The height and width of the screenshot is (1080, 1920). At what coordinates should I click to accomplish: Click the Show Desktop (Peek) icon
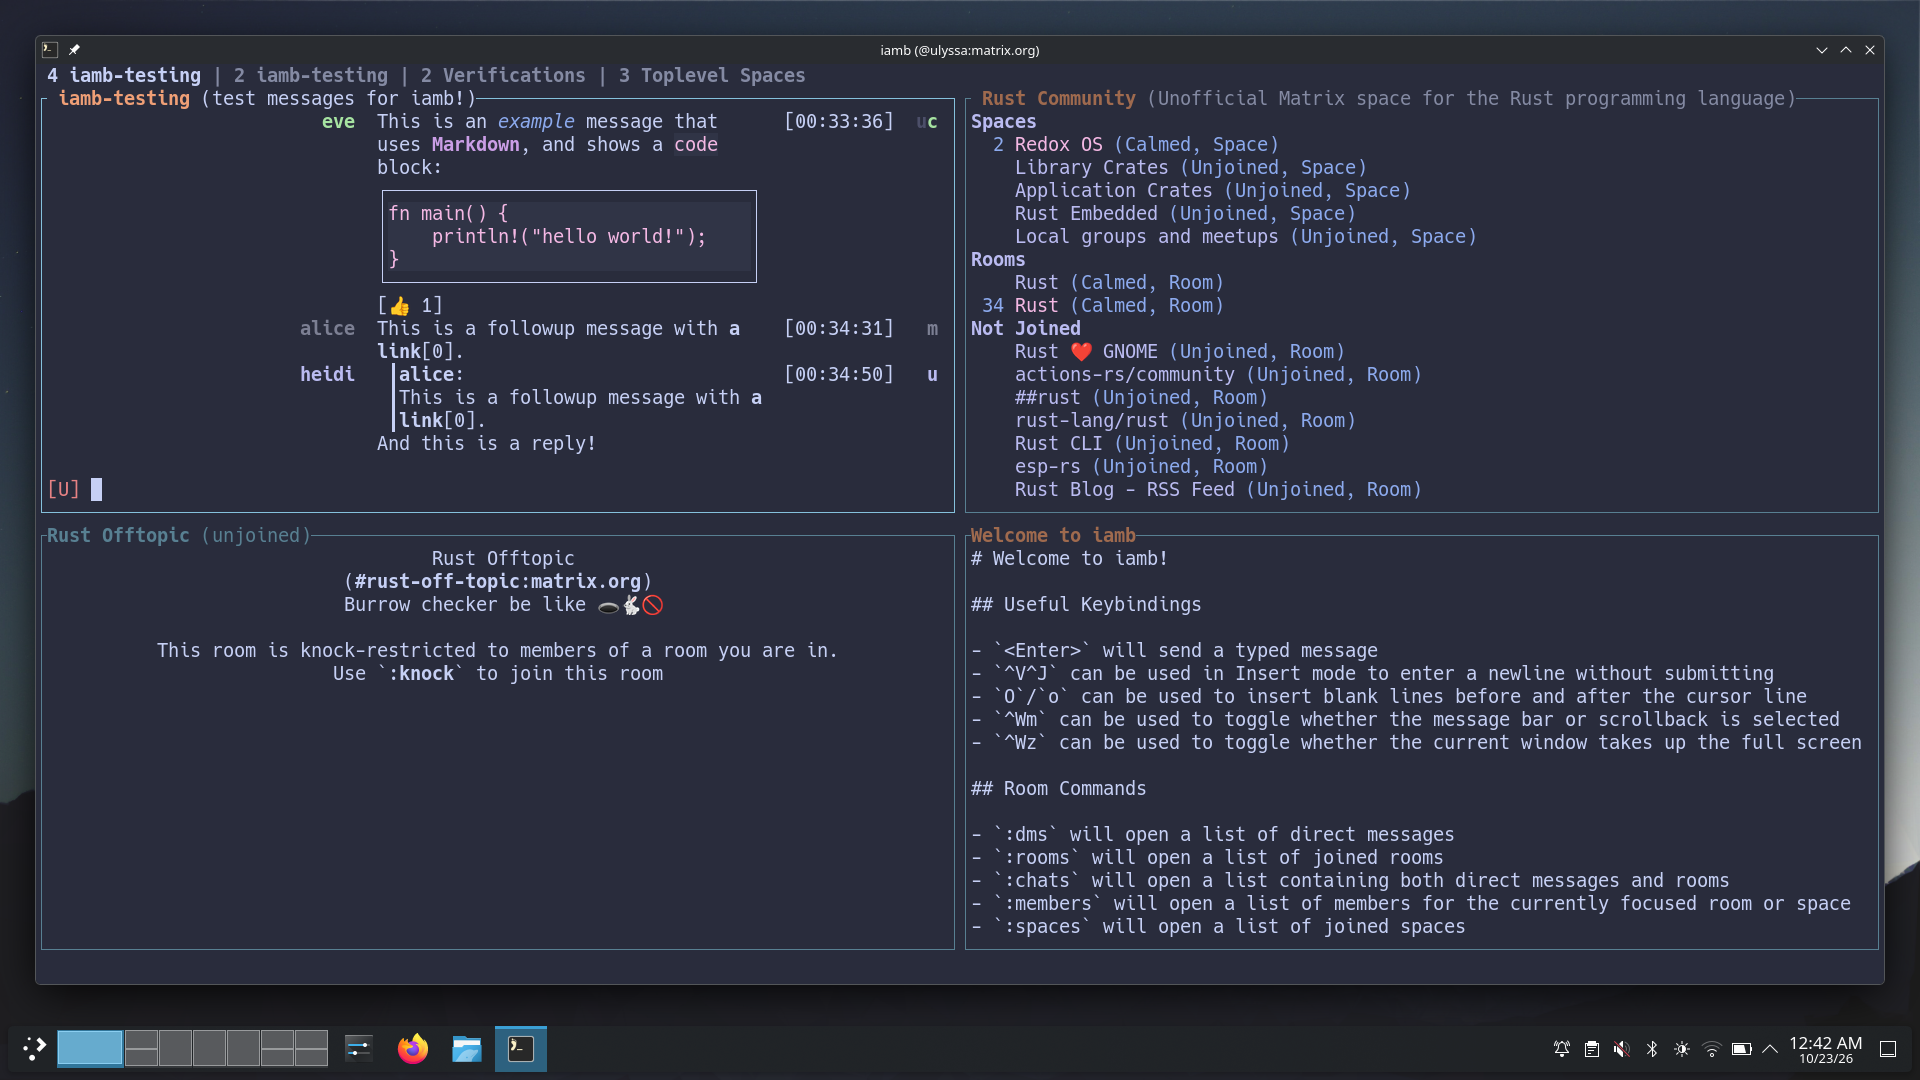point(1887,1049)
